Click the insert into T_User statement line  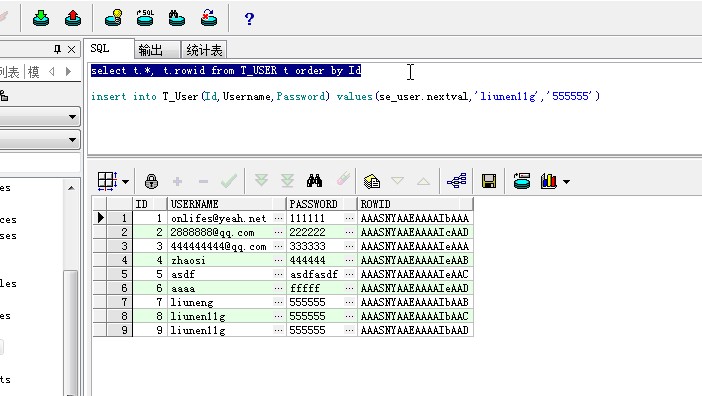pos(345,96)
